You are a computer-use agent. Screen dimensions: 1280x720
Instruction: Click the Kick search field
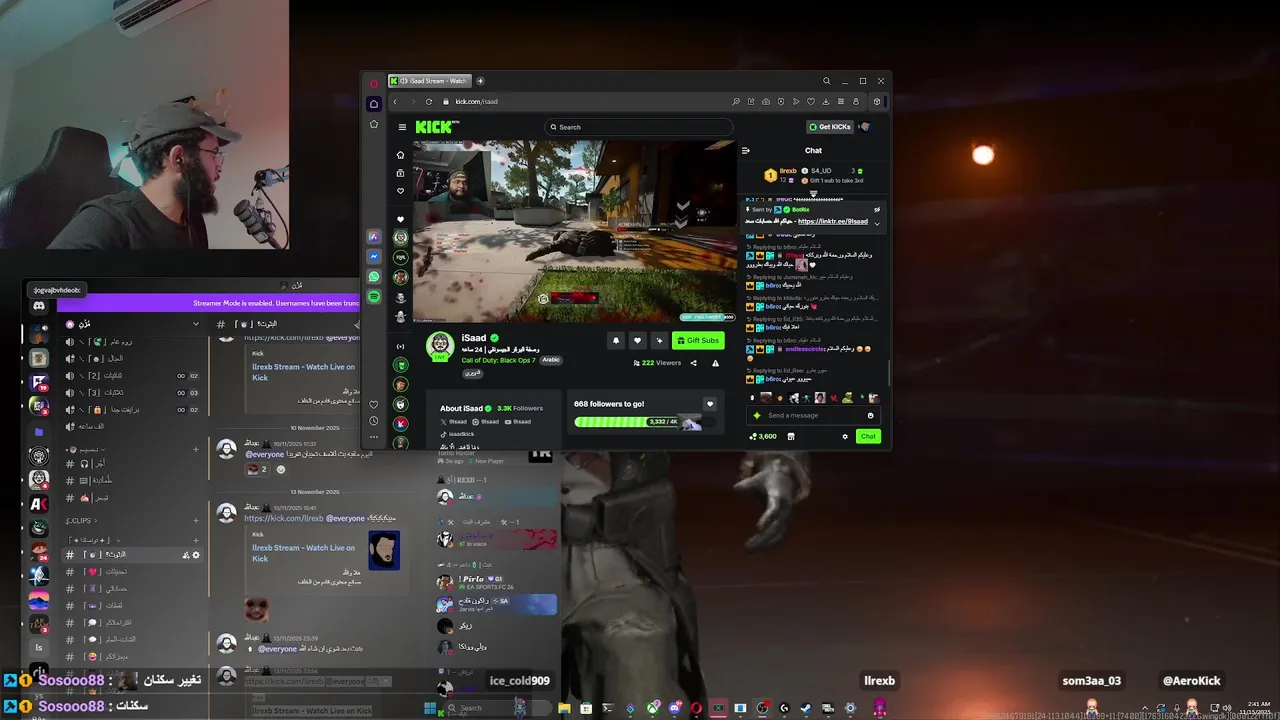click(x=638, y=127)
